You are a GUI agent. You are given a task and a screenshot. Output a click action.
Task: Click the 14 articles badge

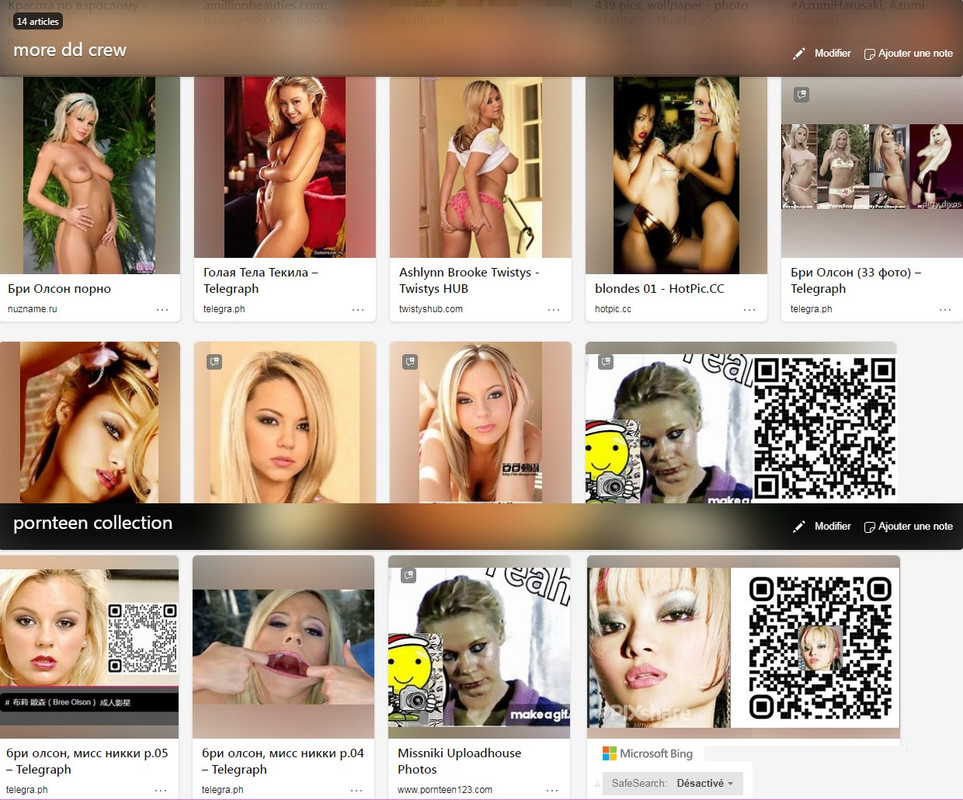click(x=38, y=21)
